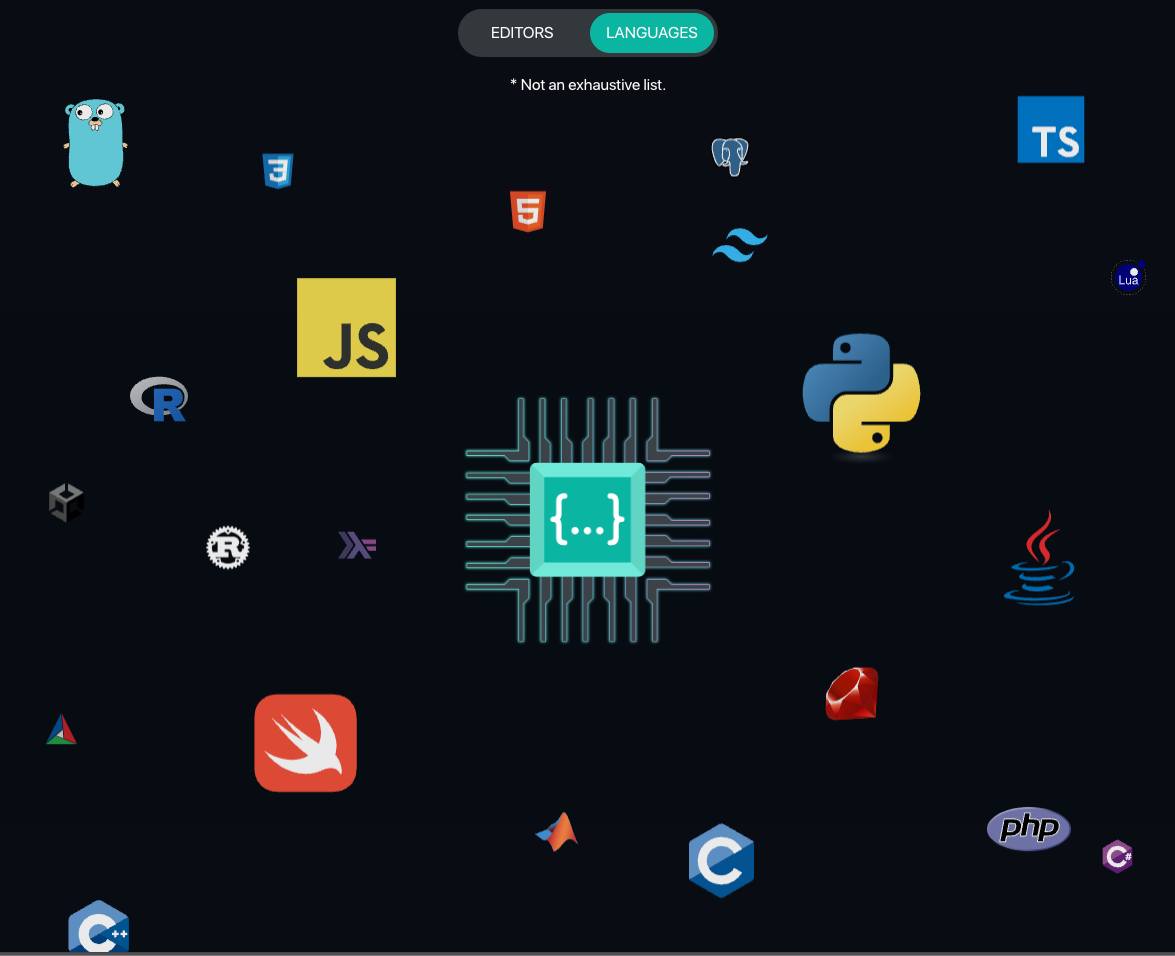The width and height of the screenshot is (1175, 956).
Task: Switch to the Editors tab
Action: click(x=522, y=33)
